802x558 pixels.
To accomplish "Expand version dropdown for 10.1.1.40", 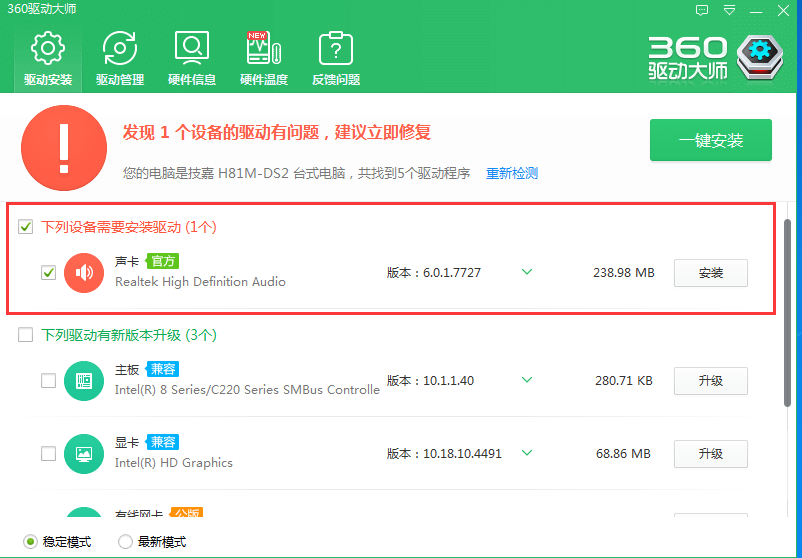I will [527, 380].
